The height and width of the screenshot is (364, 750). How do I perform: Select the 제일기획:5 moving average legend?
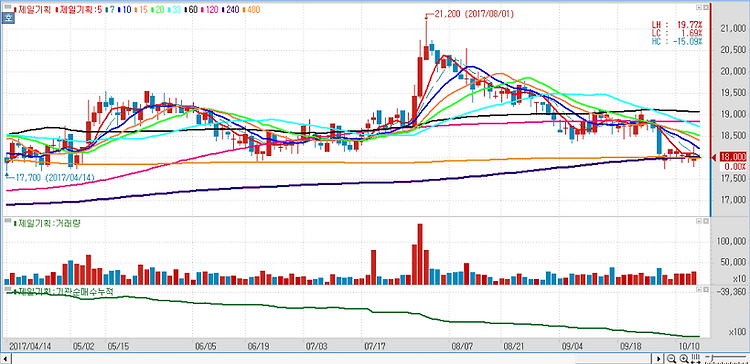pyautogui.click(x=79, y=10)
